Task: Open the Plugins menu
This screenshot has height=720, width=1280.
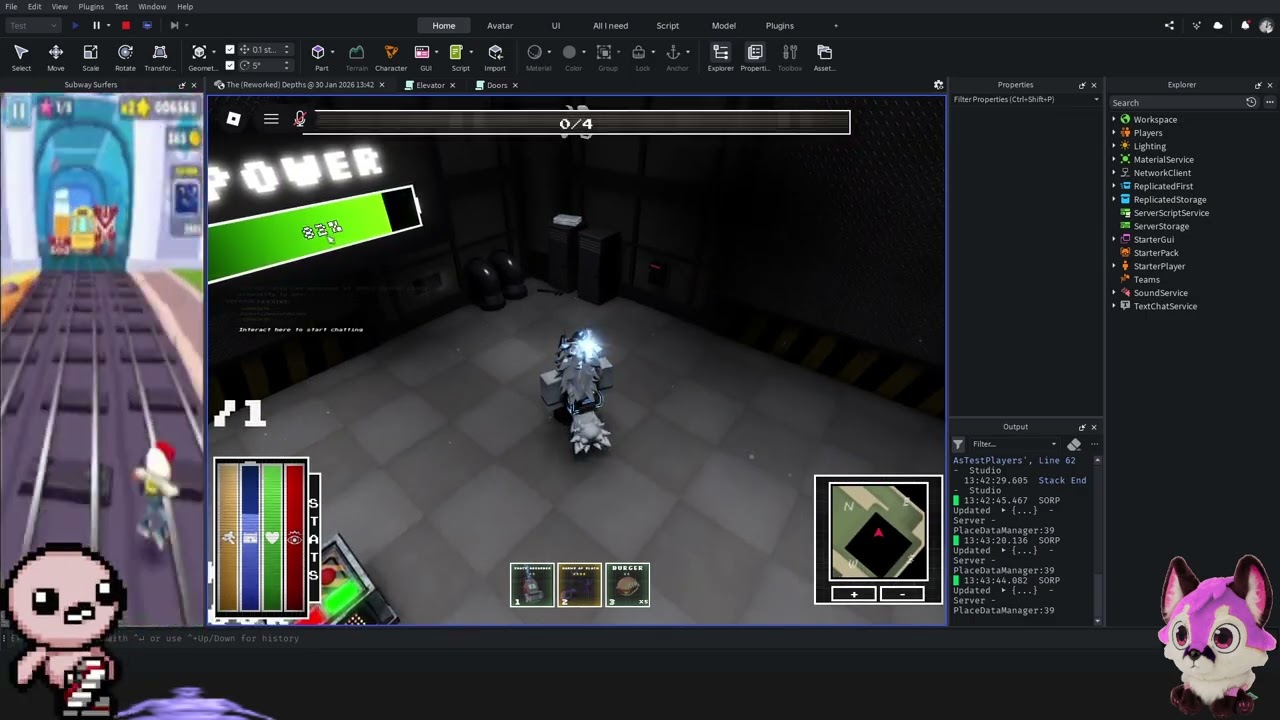Action: [x=91, y=7]
